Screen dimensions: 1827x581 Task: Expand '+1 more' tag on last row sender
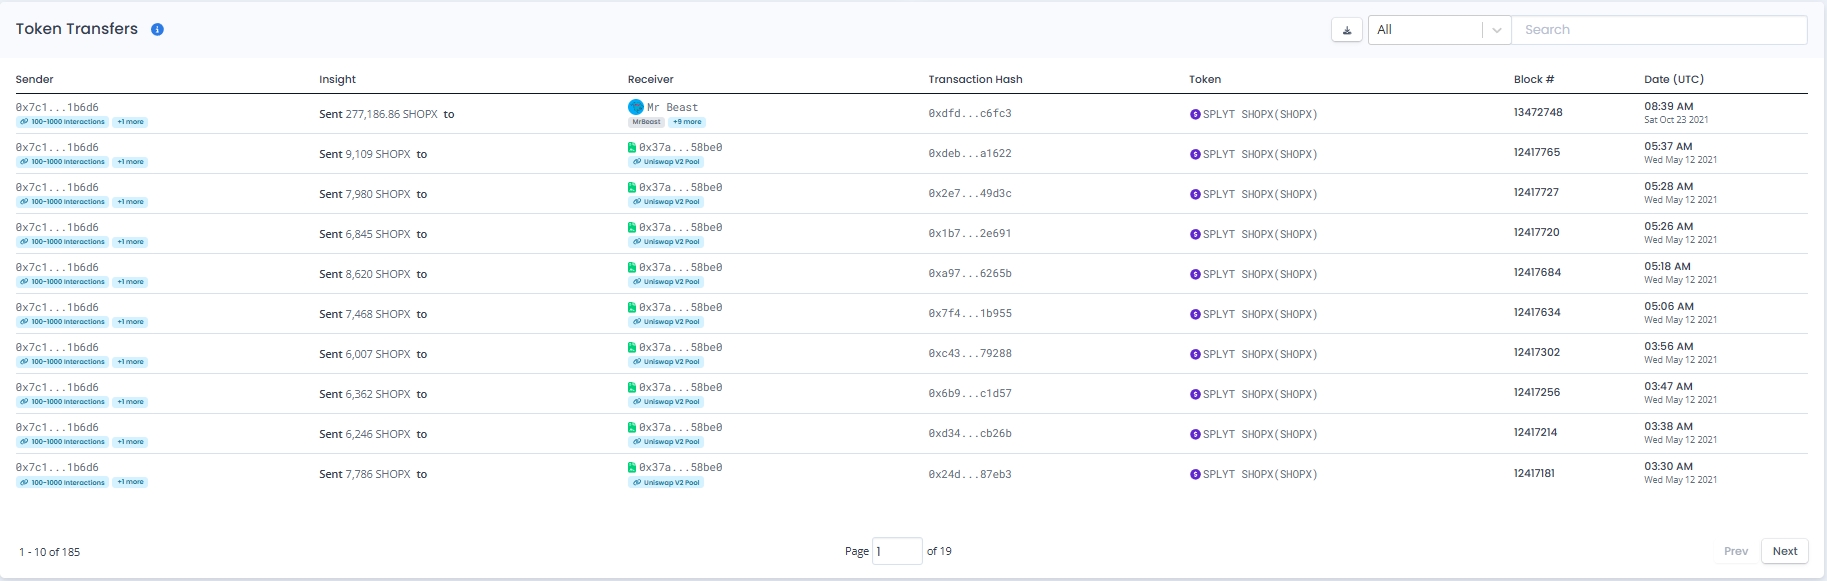pyautogui.click(x=130, y=482)
